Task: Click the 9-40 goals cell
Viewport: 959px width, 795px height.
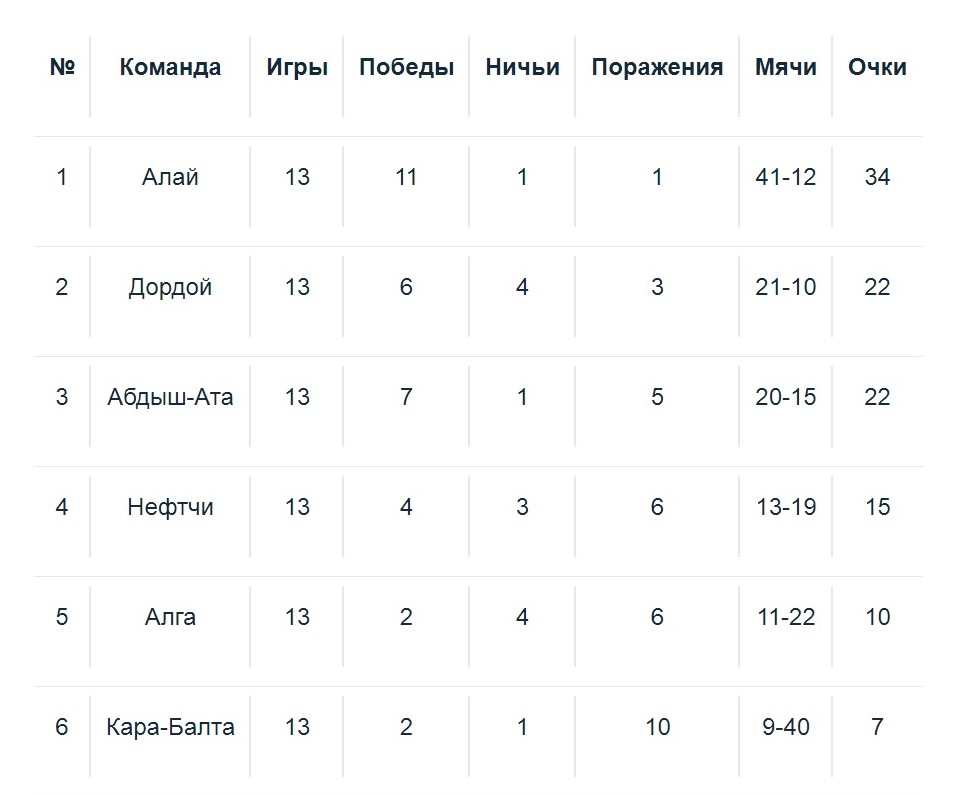Action: coord(786,728)
